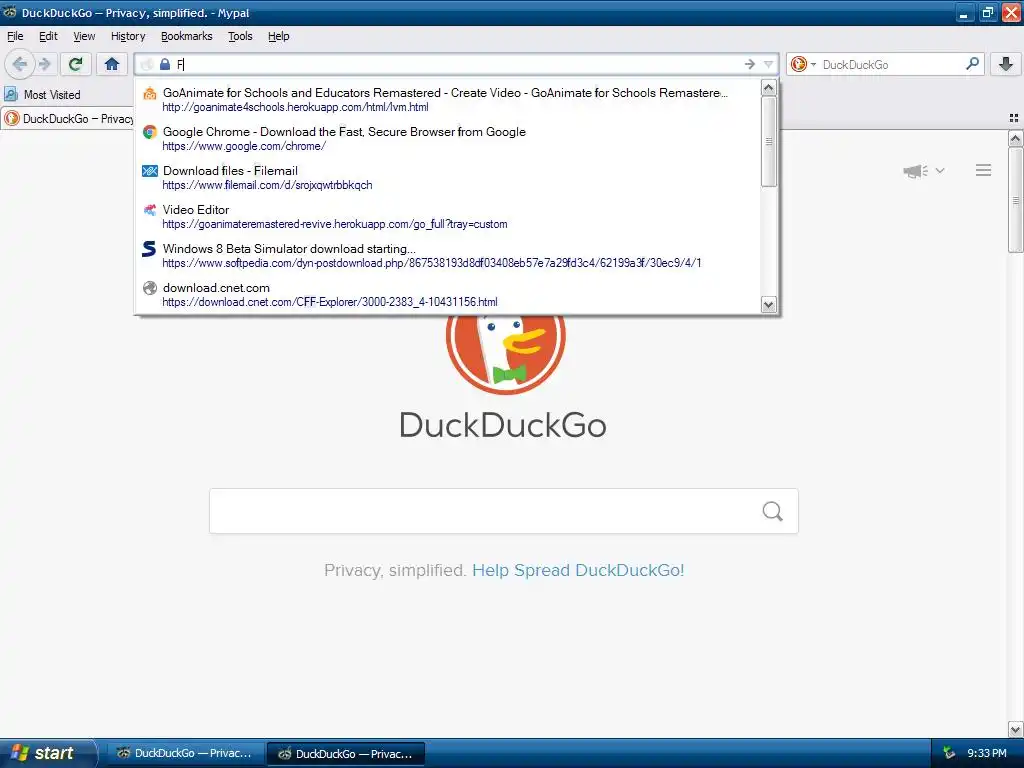The height and width of the screenshot is (768, 1024).
Task: Pick the Windows 8 Beta Simulator suggestion
Action: point(448,255)
